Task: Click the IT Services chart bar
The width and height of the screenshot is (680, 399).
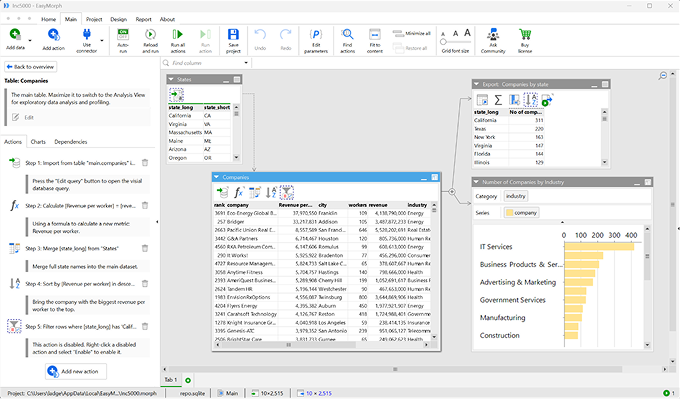Action: 599,247
